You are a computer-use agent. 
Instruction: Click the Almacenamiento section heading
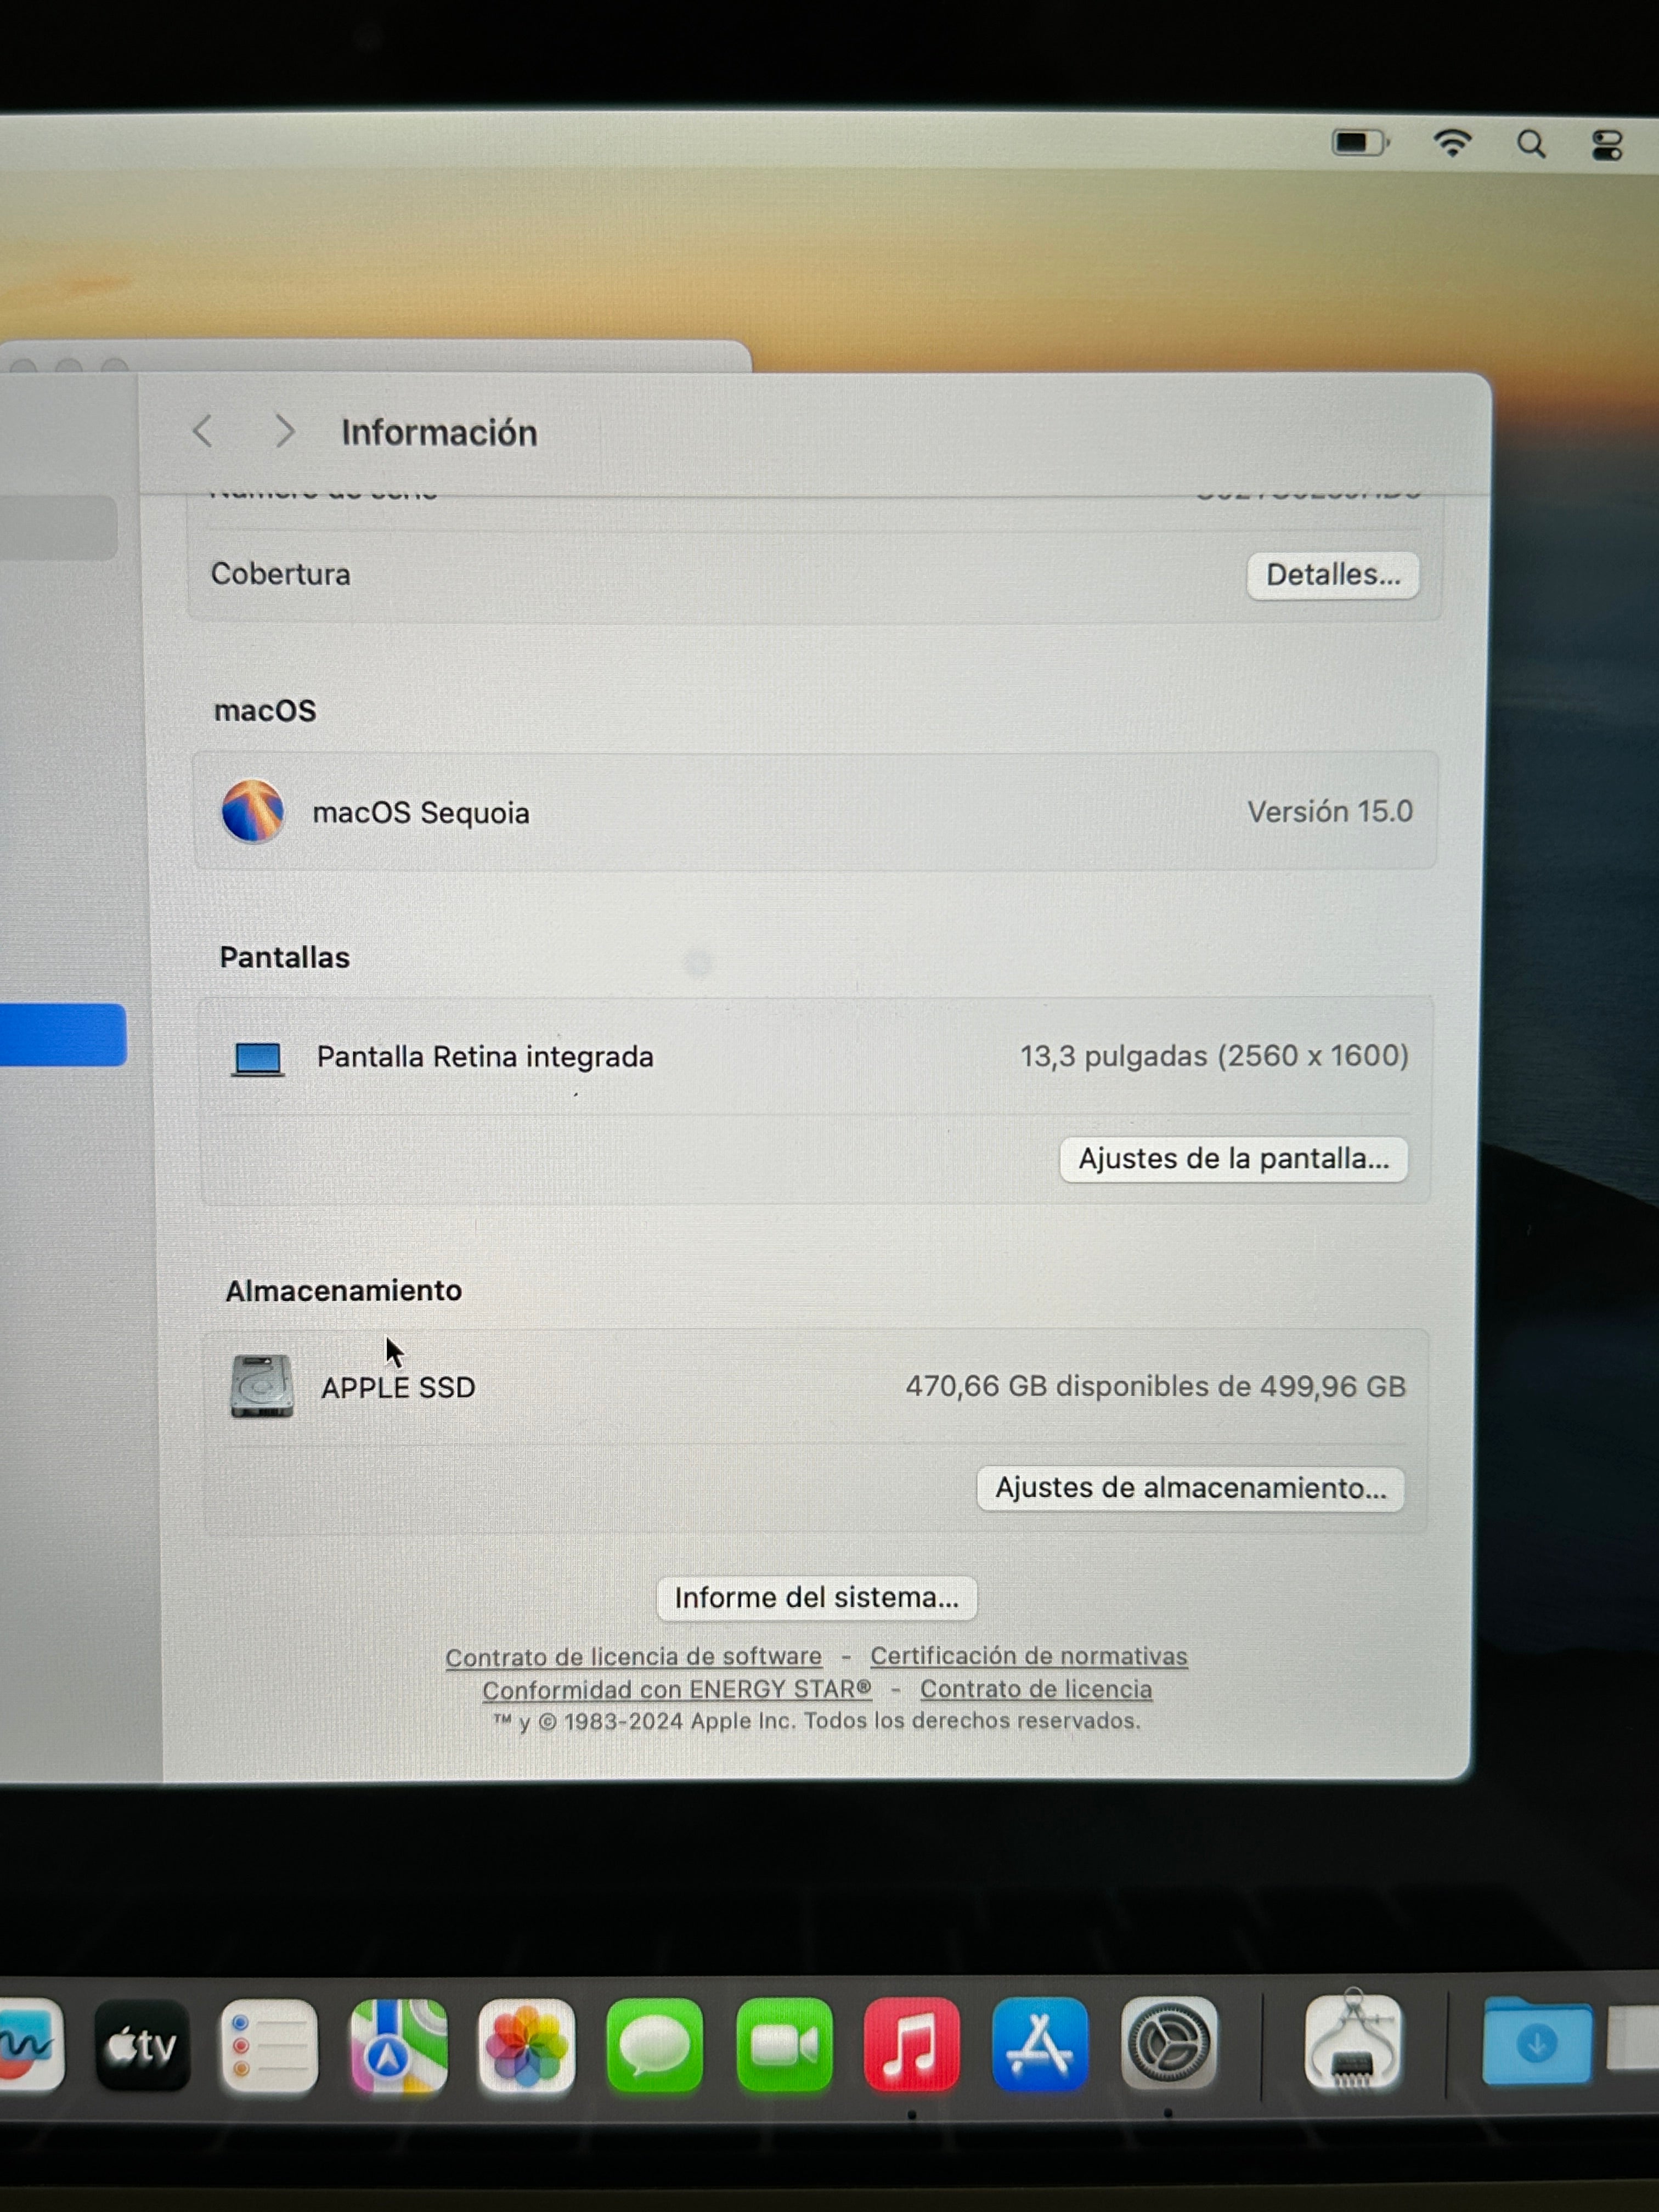pos(344,1291)
